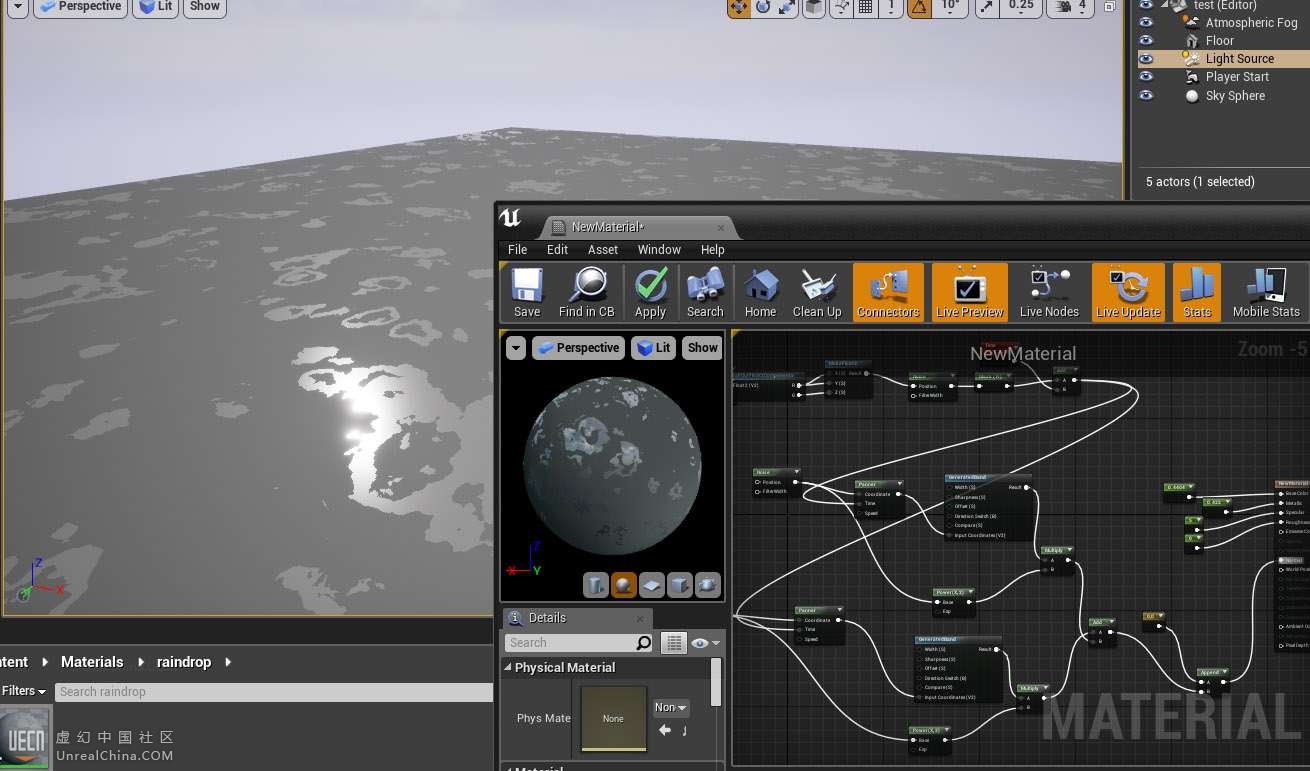This screenshot has height=771, width=1310.
Task: Open Window menu in material editor
Action: click(659, 250)
